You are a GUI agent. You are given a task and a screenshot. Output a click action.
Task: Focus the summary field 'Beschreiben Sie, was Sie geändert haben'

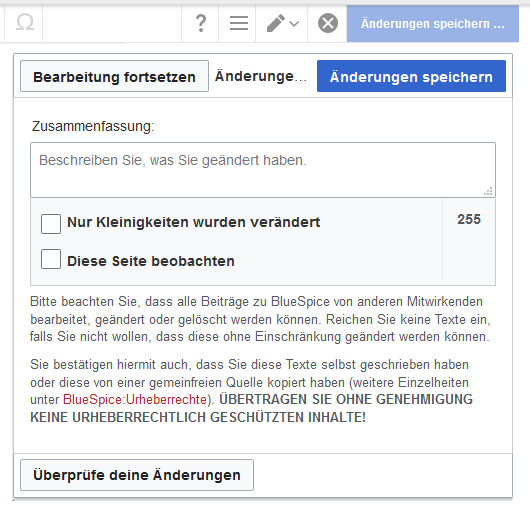(263, 170)
